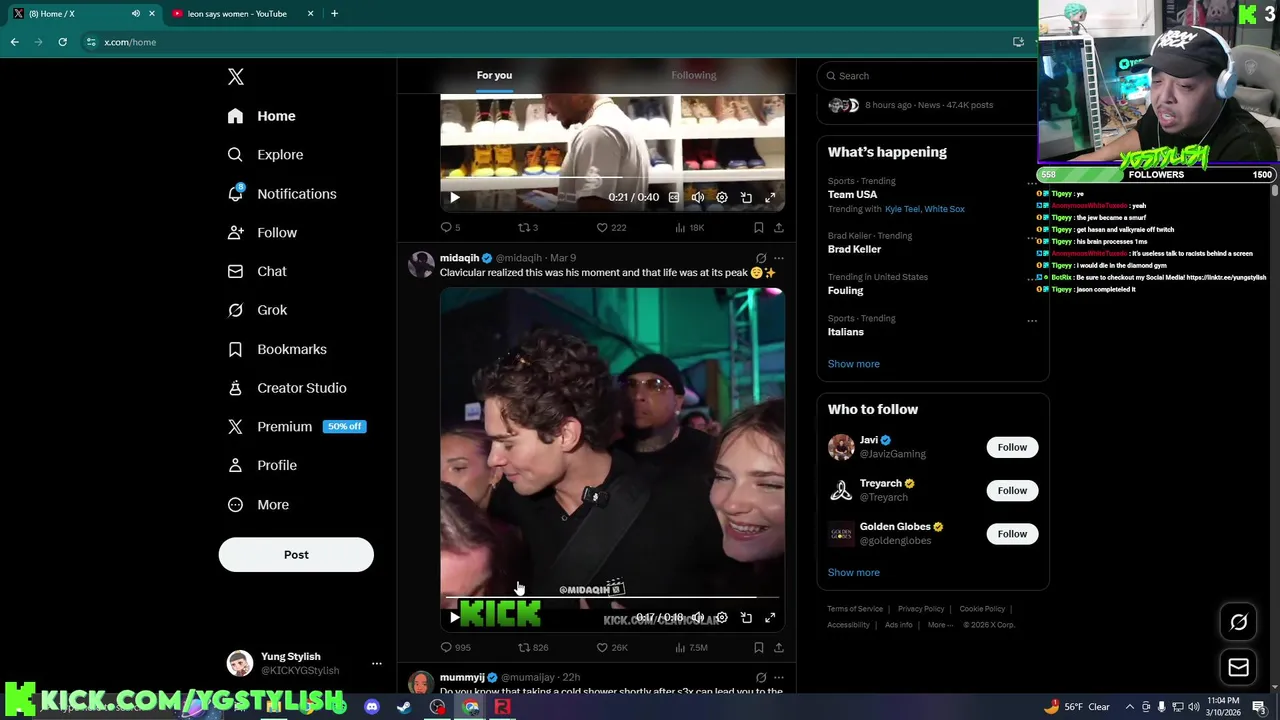Open Chat from the sidebar
This screenshot has height=720, width=1280.
pos(257,271)
